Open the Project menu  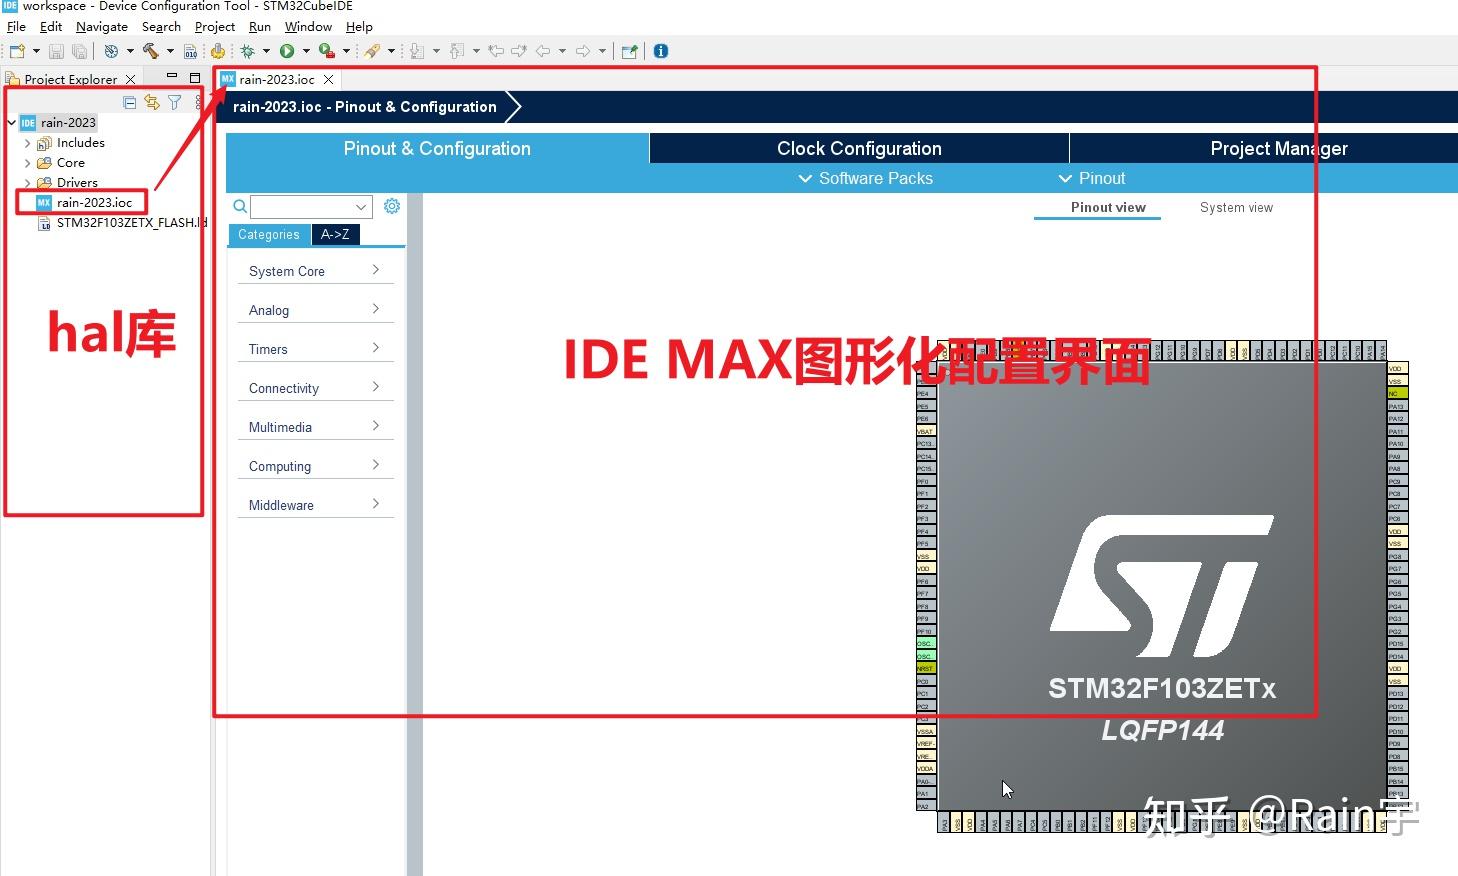[x=213, y=27]
